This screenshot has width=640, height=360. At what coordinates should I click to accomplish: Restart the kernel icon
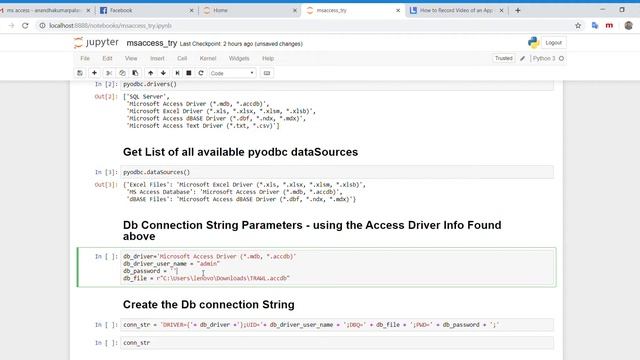click(201, 73)
